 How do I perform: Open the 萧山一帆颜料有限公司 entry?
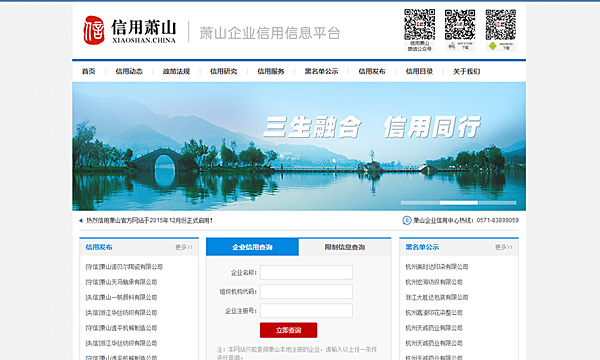[x=121, y=297]
